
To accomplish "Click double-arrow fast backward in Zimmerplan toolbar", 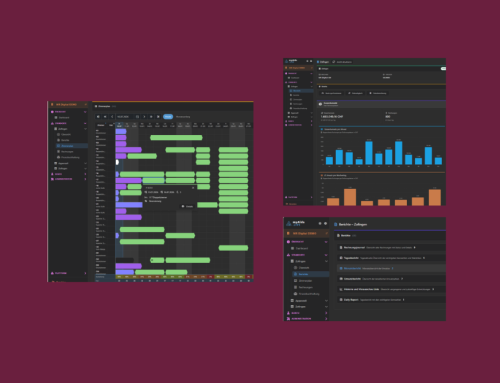I will [x=105, y=117].
